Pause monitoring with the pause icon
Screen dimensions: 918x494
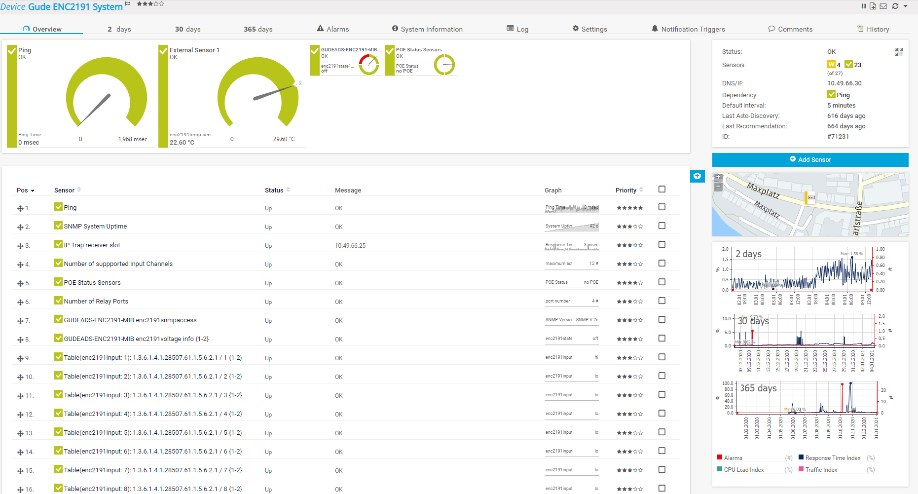[x=865, y=6]
